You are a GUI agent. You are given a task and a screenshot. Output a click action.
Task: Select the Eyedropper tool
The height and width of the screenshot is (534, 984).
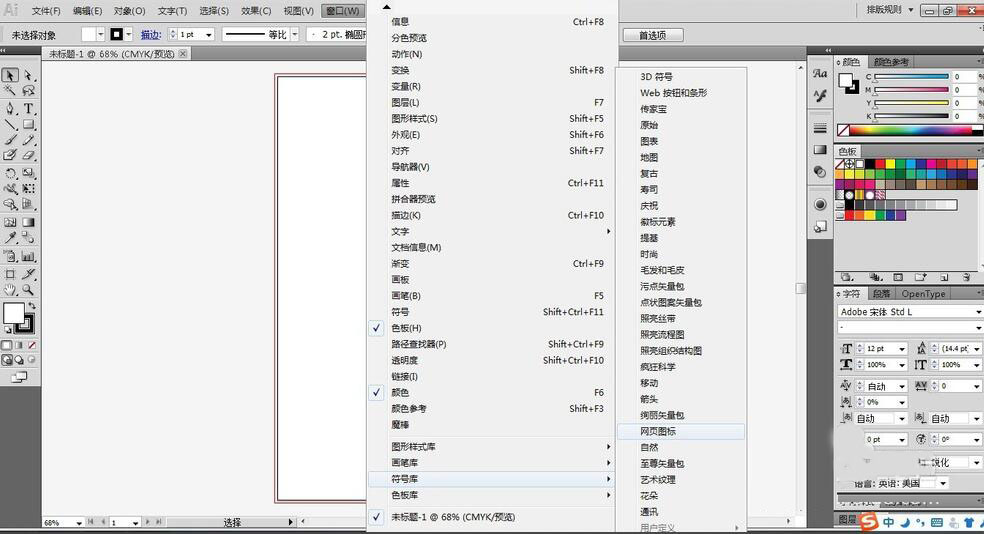(x=10, y=238)
